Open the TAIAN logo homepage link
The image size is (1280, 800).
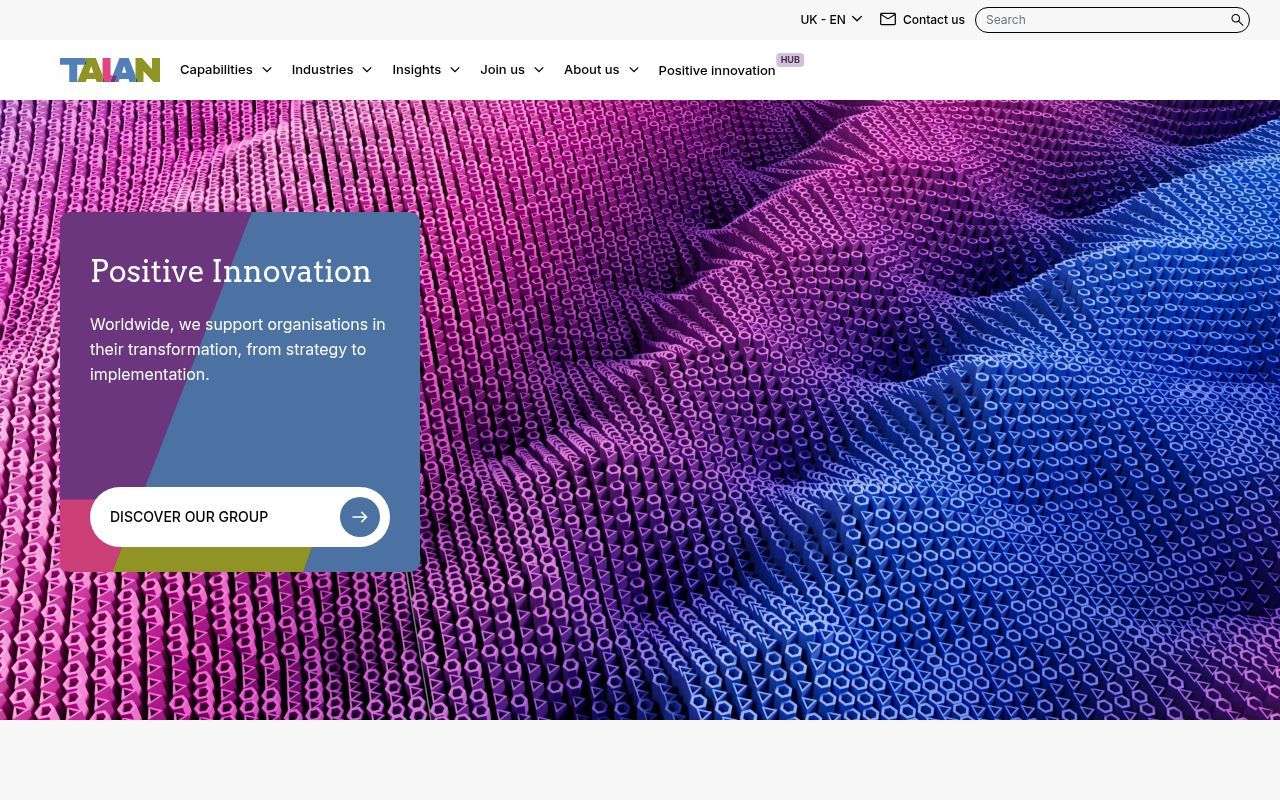pos(110,70)
